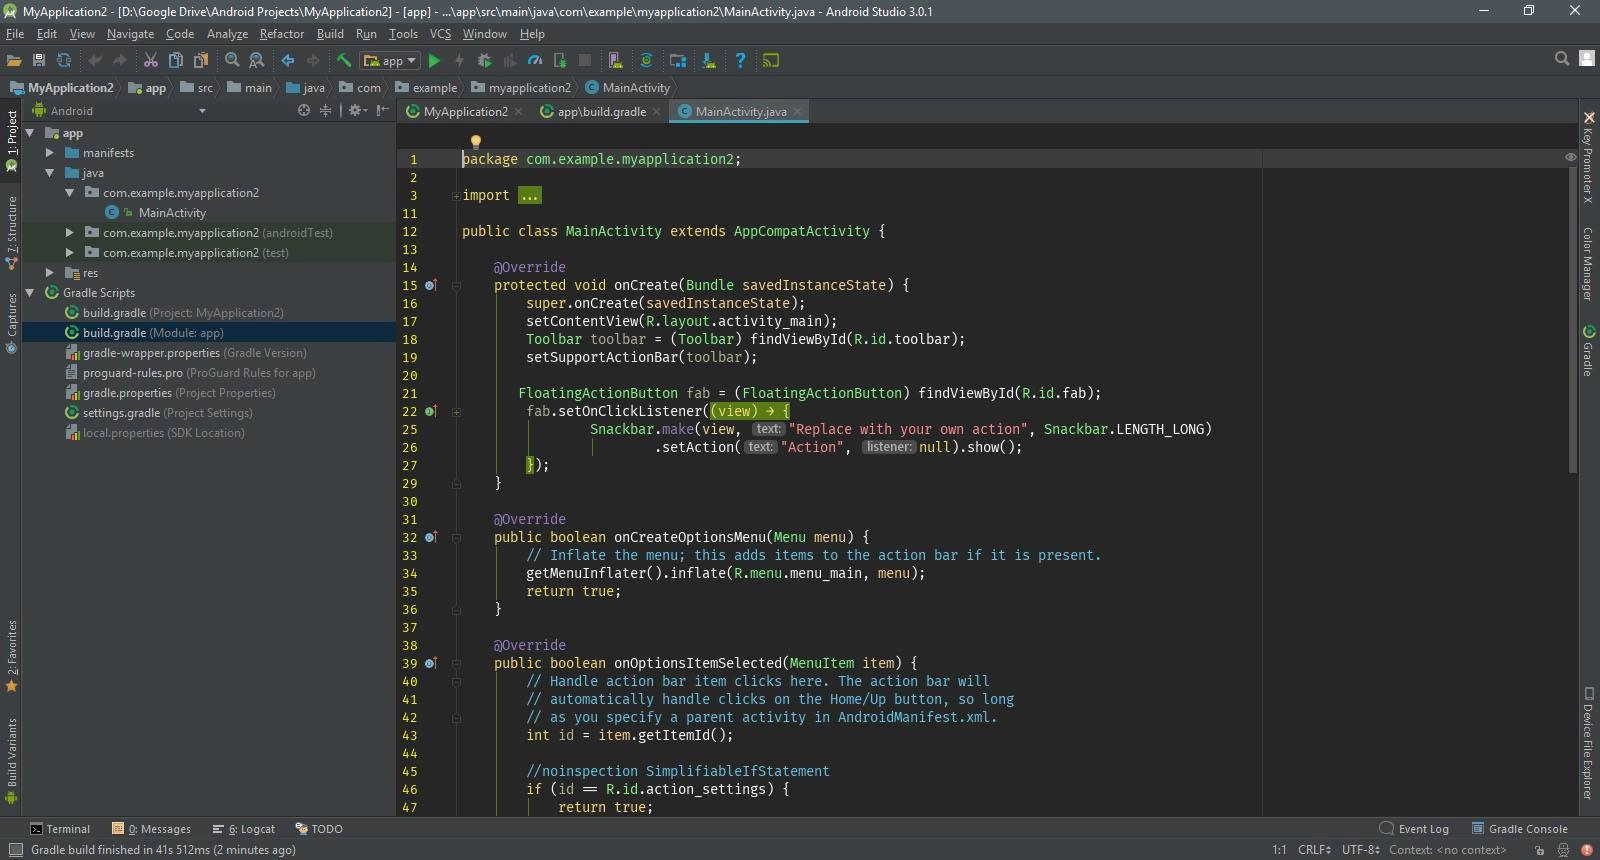
Task: Expand the res folder
Action: click(50, 273)
